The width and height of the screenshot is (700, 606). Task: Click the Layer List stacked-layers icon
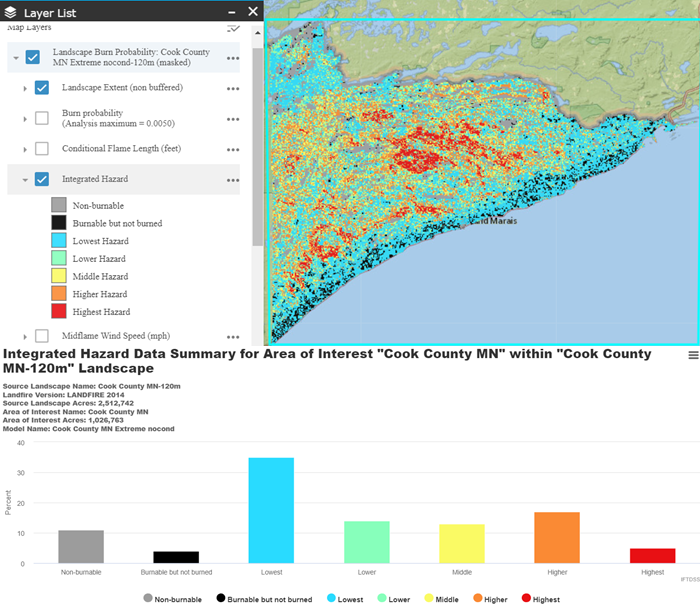11,13
